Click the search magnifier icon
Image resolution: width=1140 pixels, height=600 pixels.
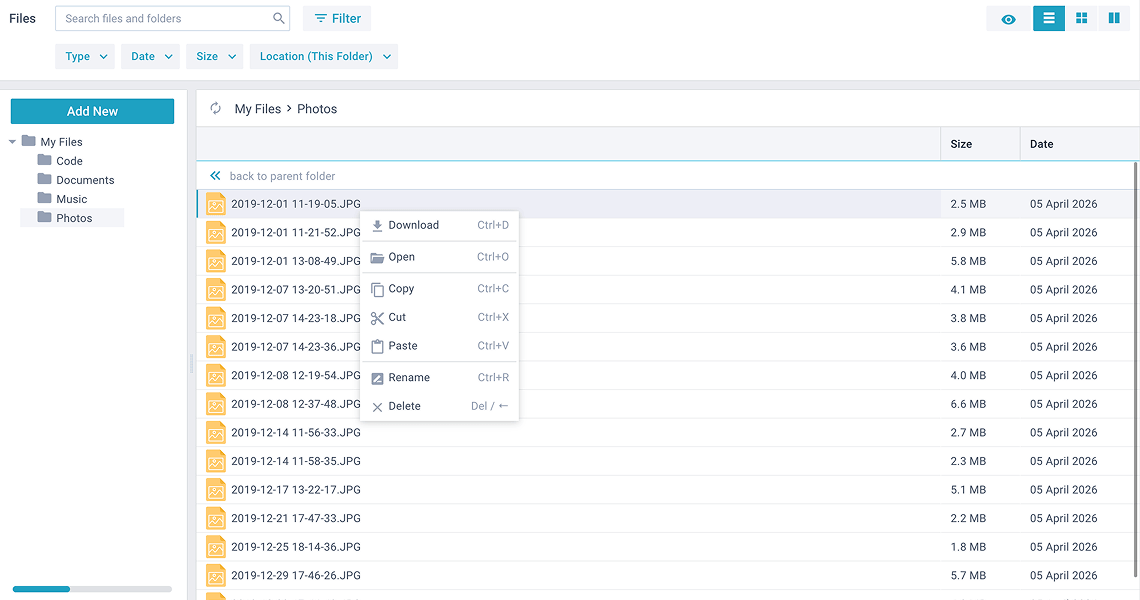tap(279, 18)
